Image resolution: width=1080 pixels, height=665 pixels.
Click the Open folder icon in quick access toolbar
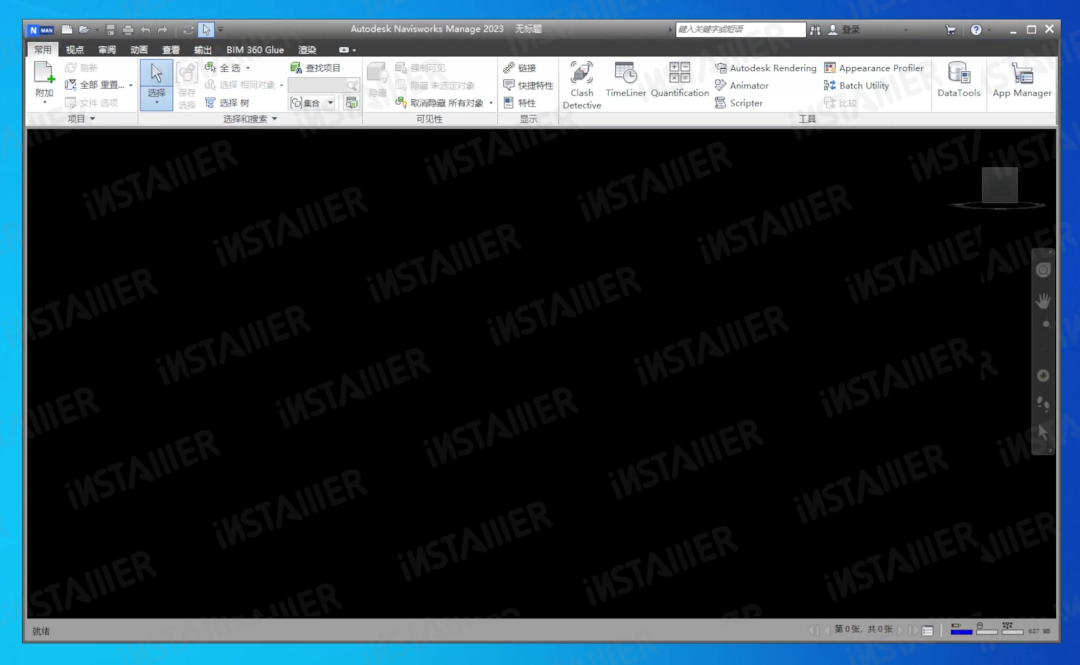click(83, 30)
